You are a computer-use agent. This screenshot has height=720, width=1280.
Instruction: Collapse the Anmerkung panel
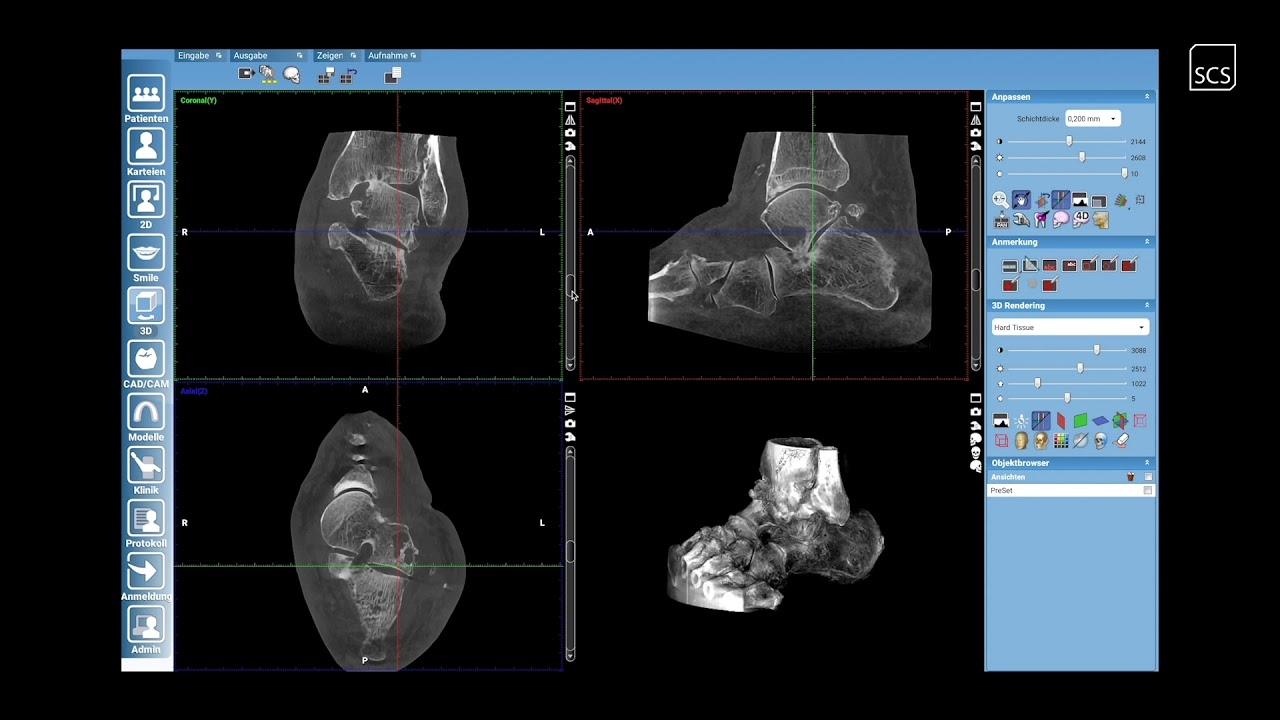click(x=1146, y=241)
